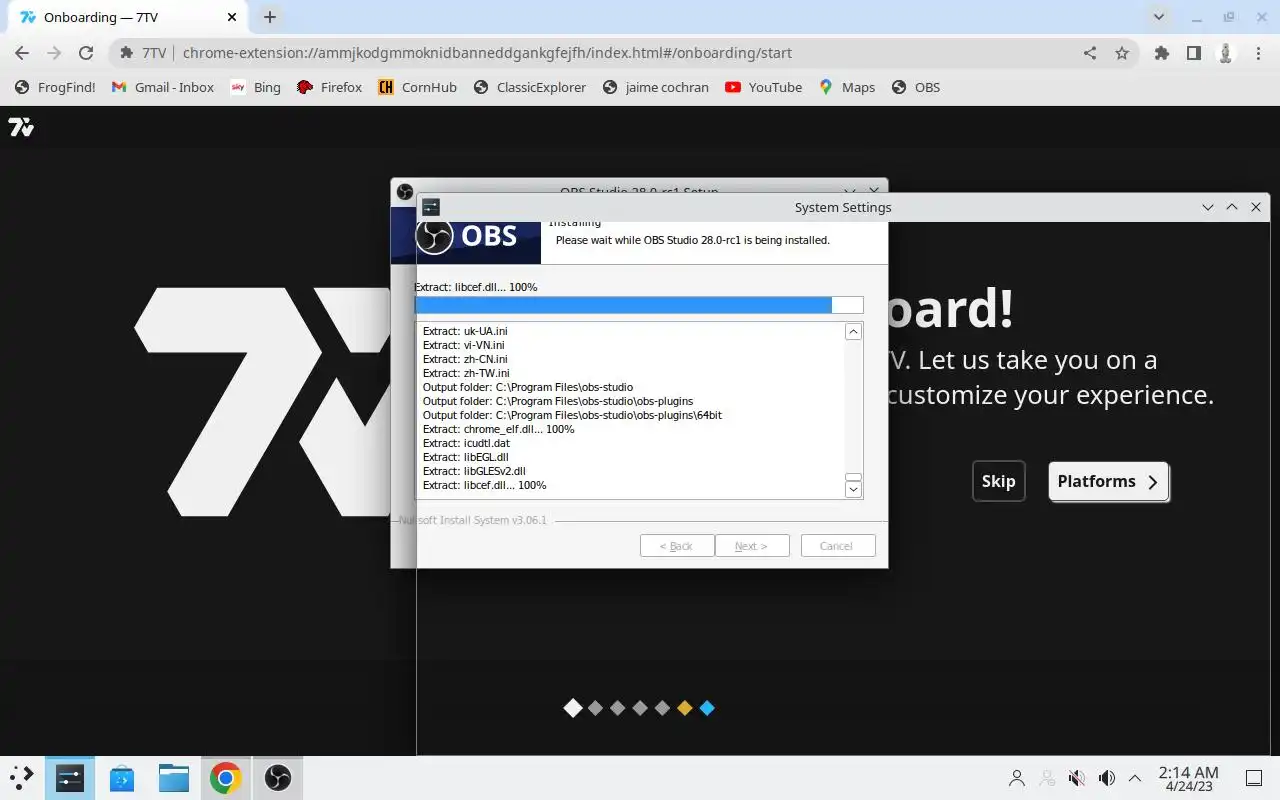Viewport: 1280px width, 800px height.
Task: Open Maps bookmark
Action: [847, 87]
